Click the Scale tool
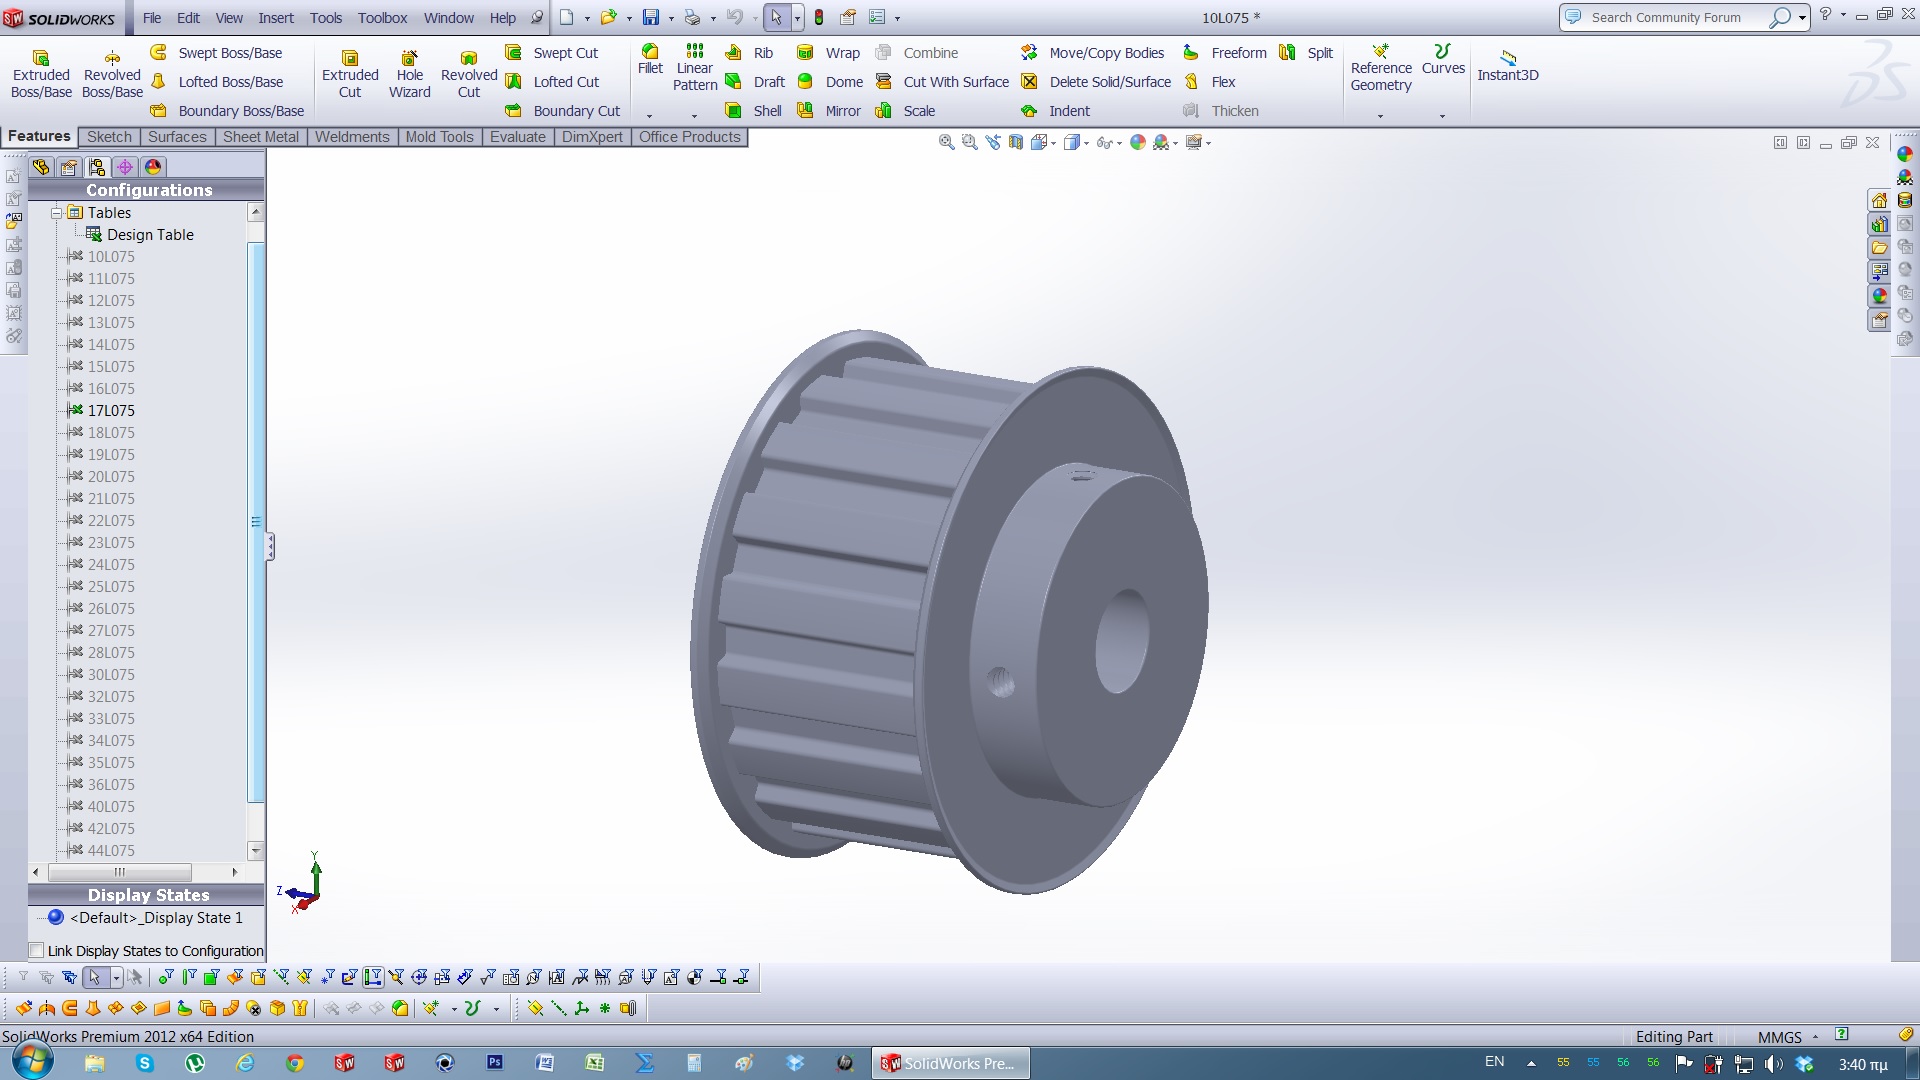The height and width of the screenshot is (1080, 1920). coord(905,111)
